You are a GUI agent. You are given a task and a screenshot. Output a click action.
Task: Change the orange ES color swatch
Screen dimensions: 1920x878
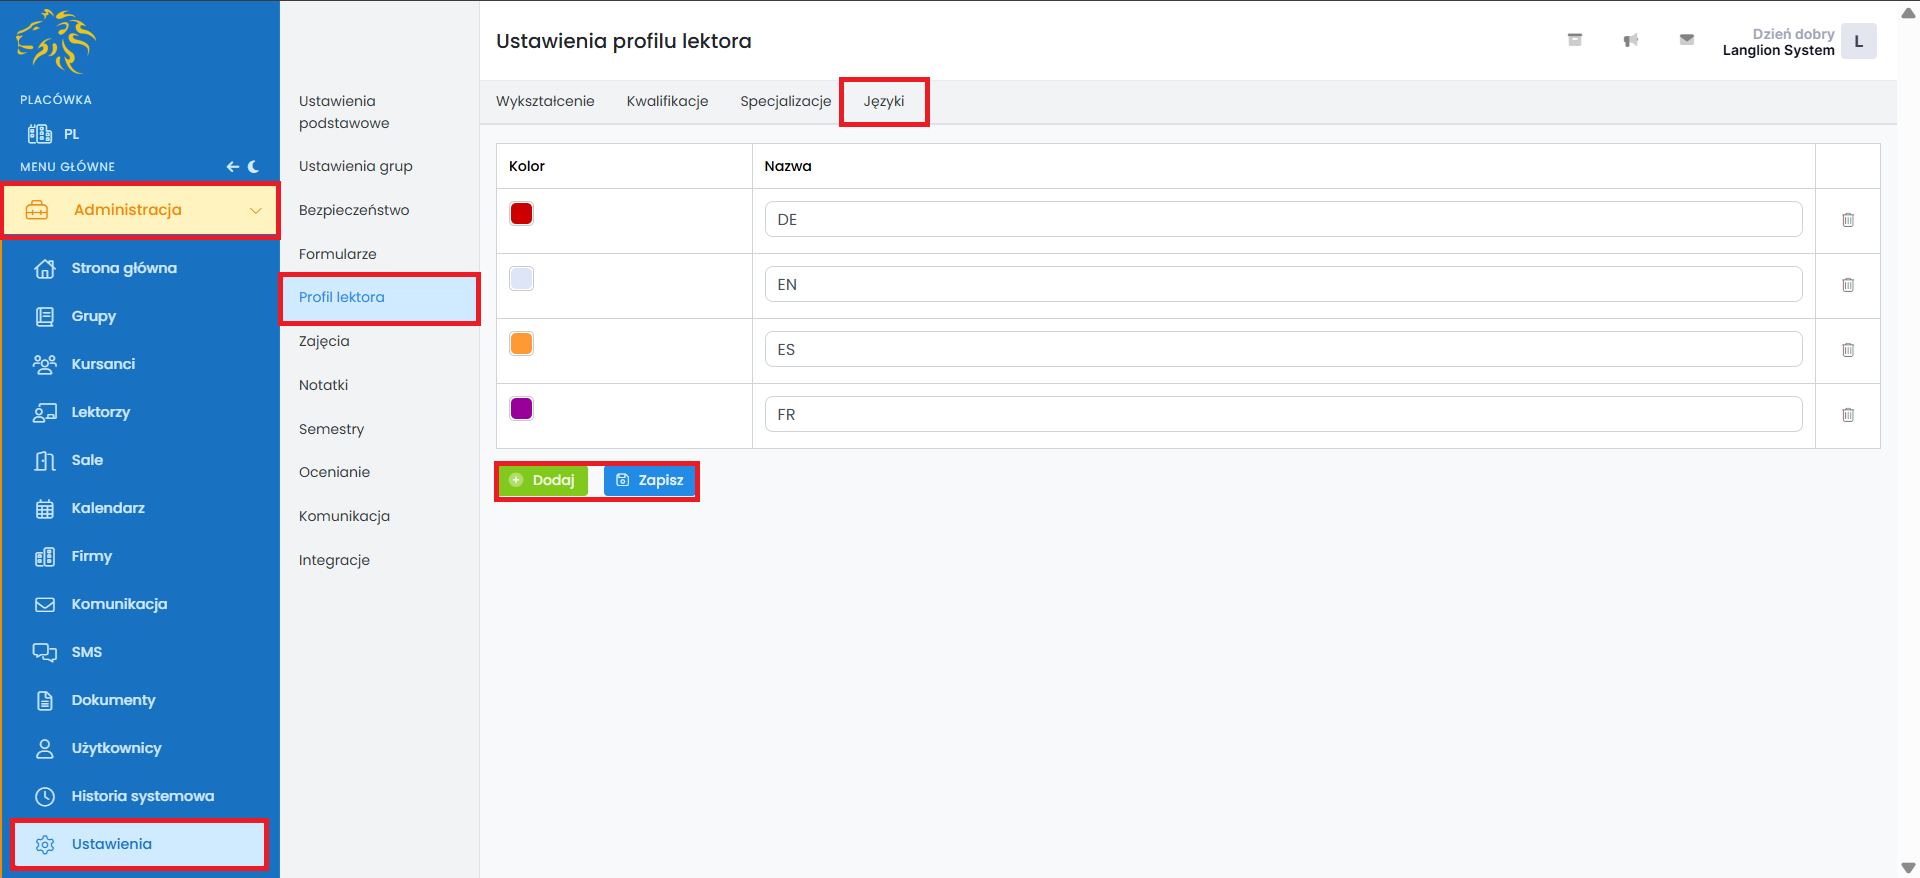click(521, 344)
